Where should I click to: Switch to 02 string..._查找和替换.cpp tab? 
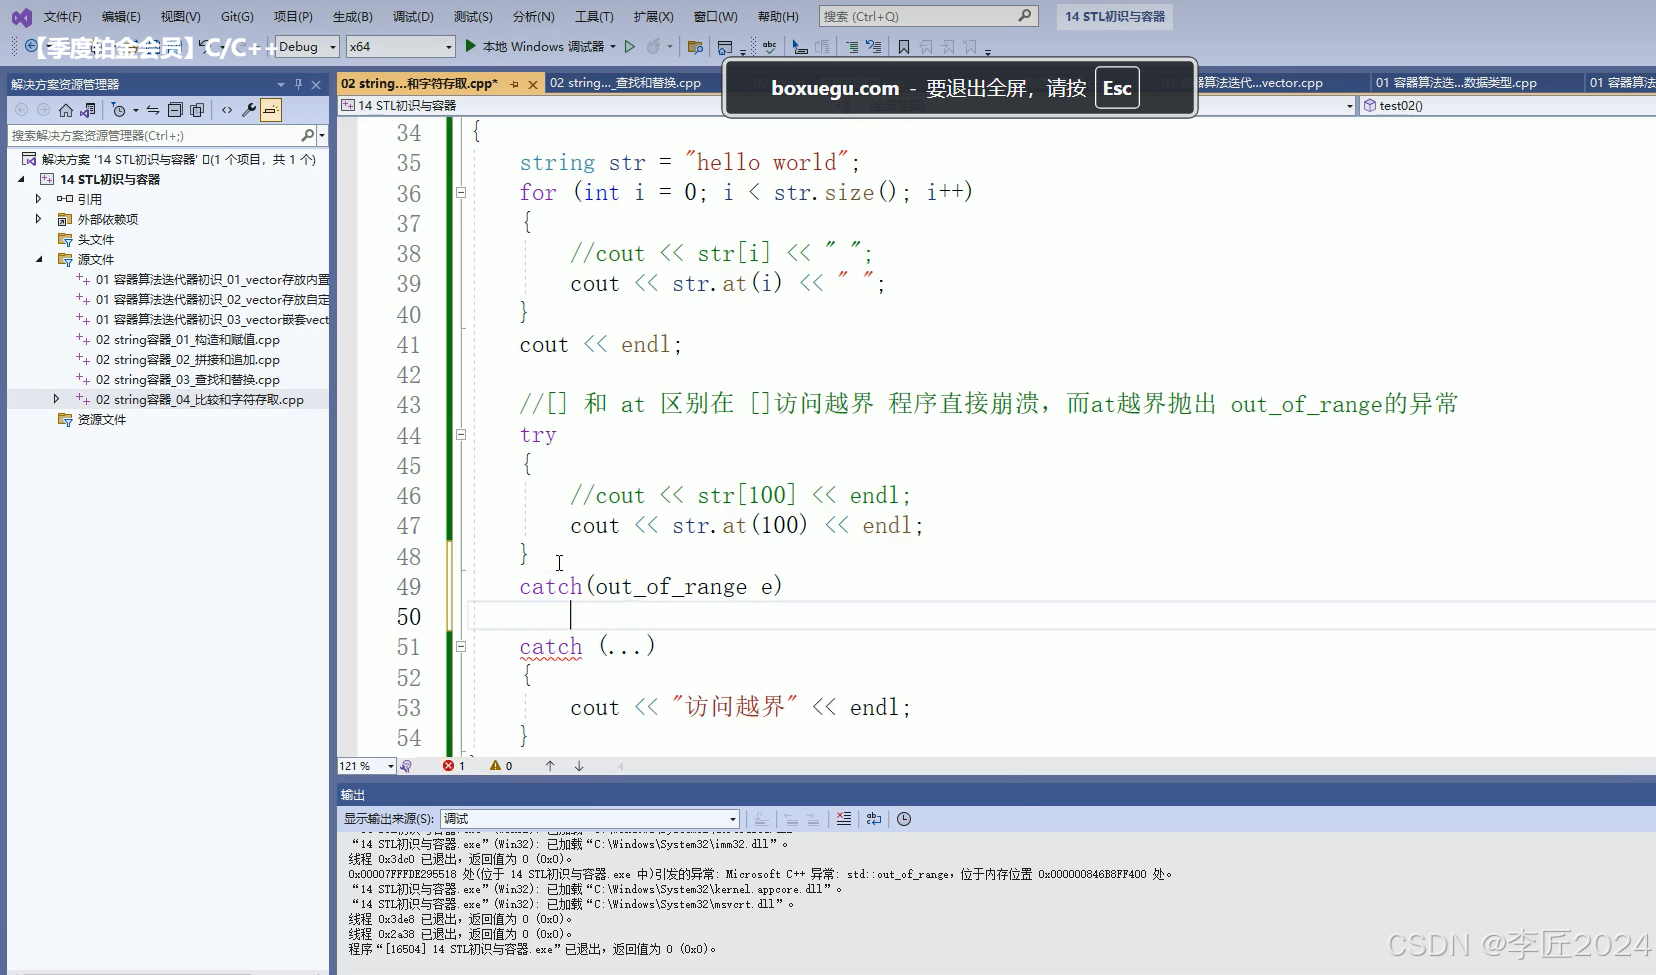(x=625, y=83)
